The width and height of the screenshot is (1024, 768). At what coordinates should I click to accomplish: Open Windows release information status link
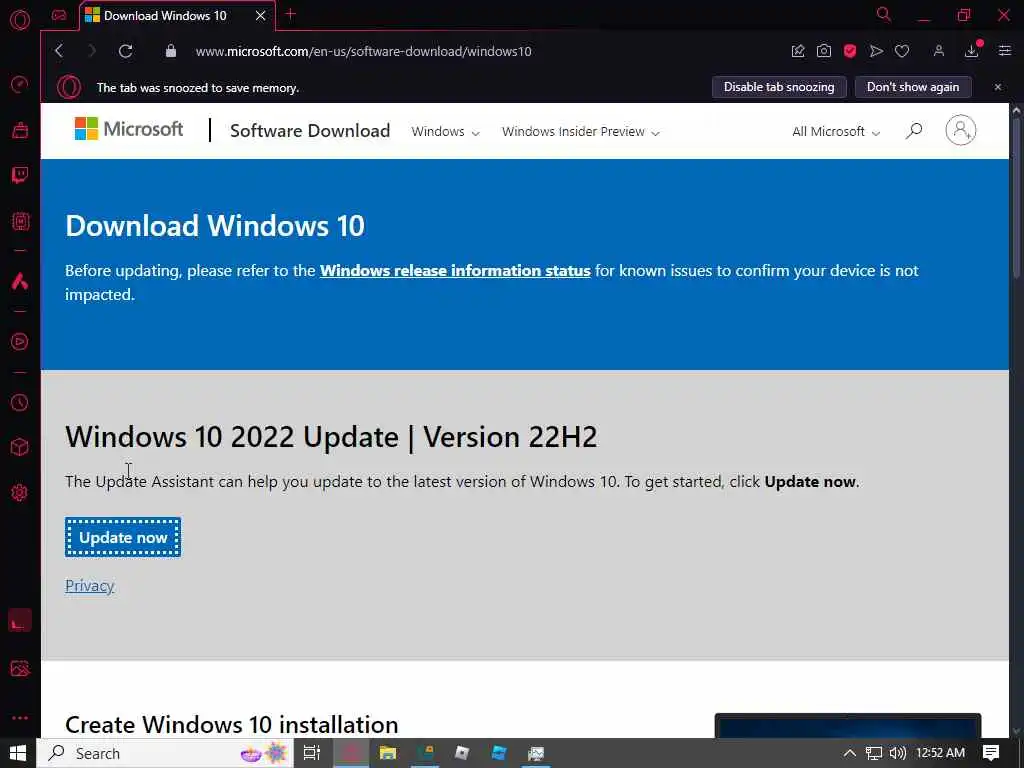tap(455, 270)
